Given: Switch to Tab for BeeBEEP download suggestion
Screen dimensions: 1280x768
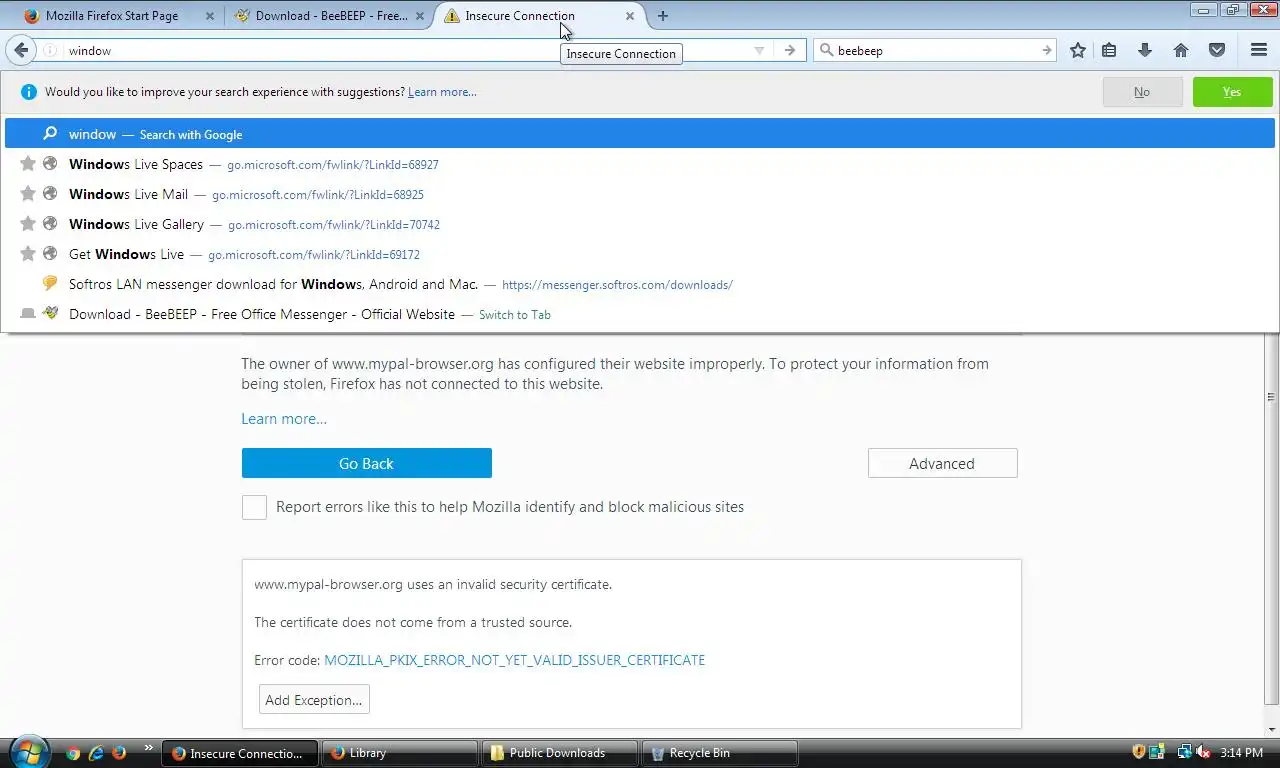Looking at the screenshot, I should (640, 314).
